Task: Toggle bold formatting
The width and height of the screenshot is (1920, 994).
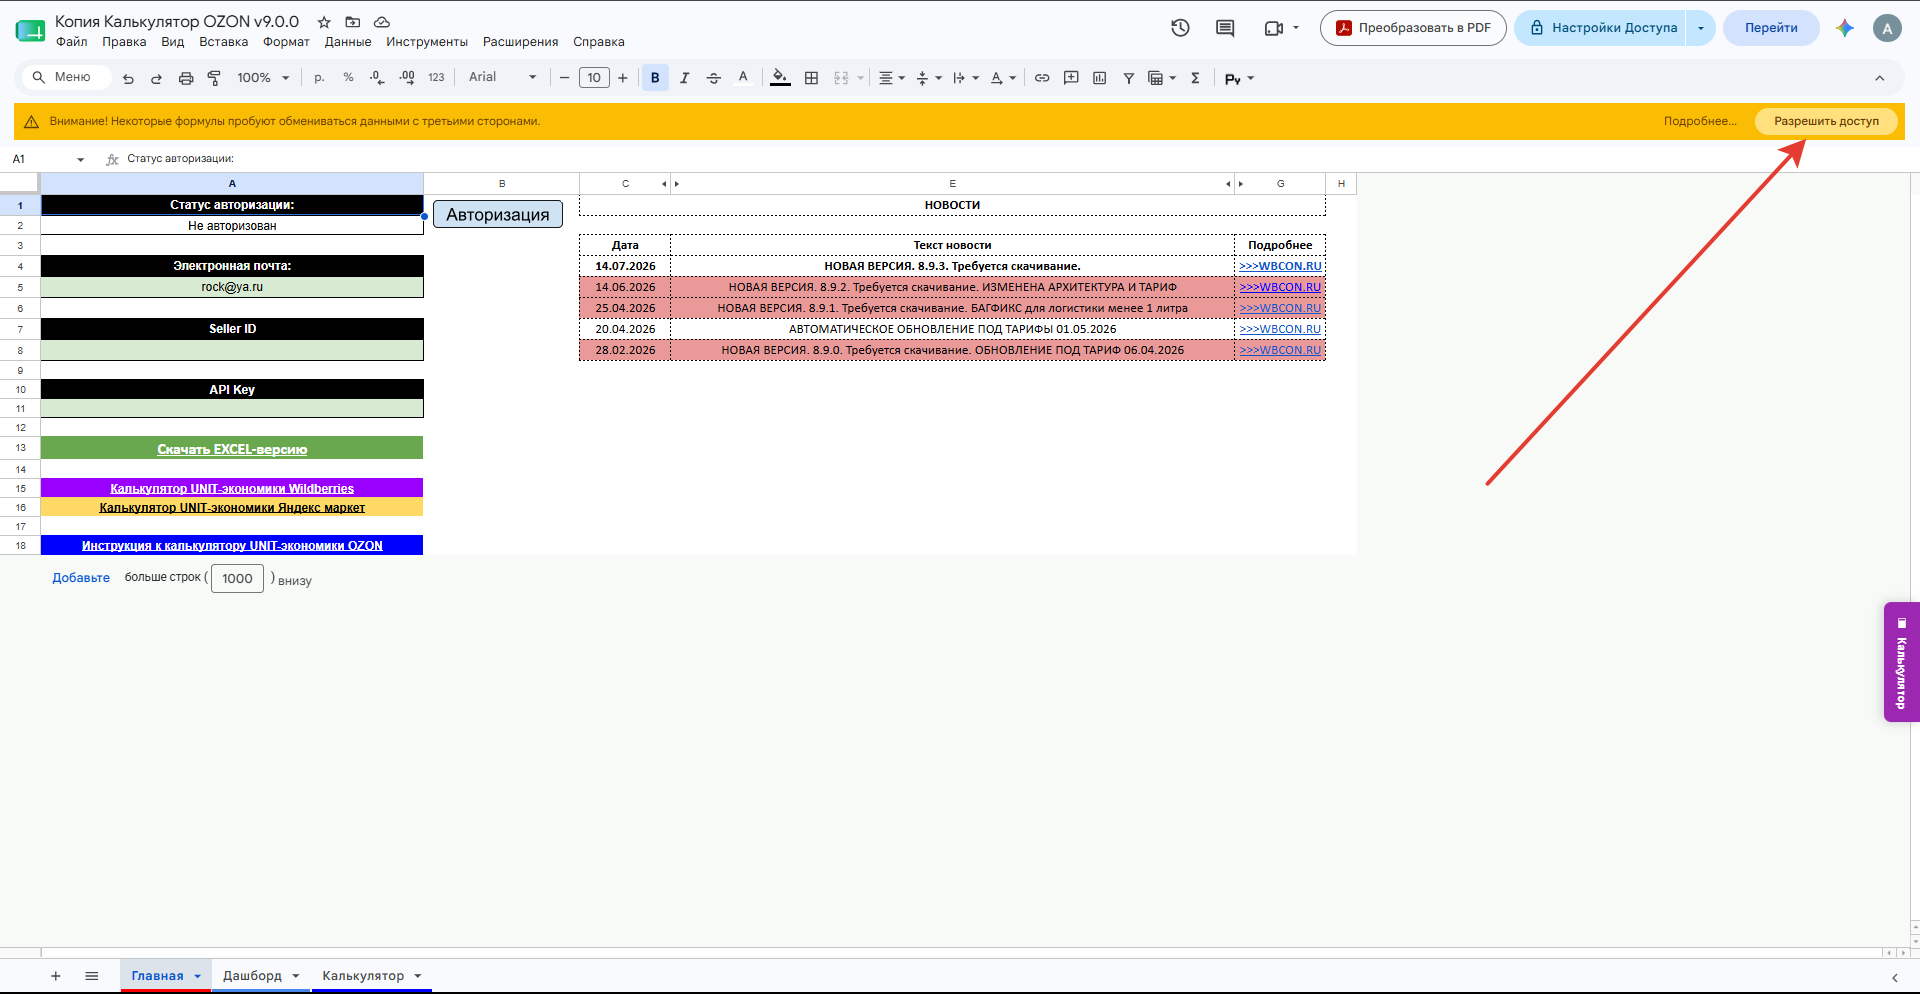Action: coord(655,78)
